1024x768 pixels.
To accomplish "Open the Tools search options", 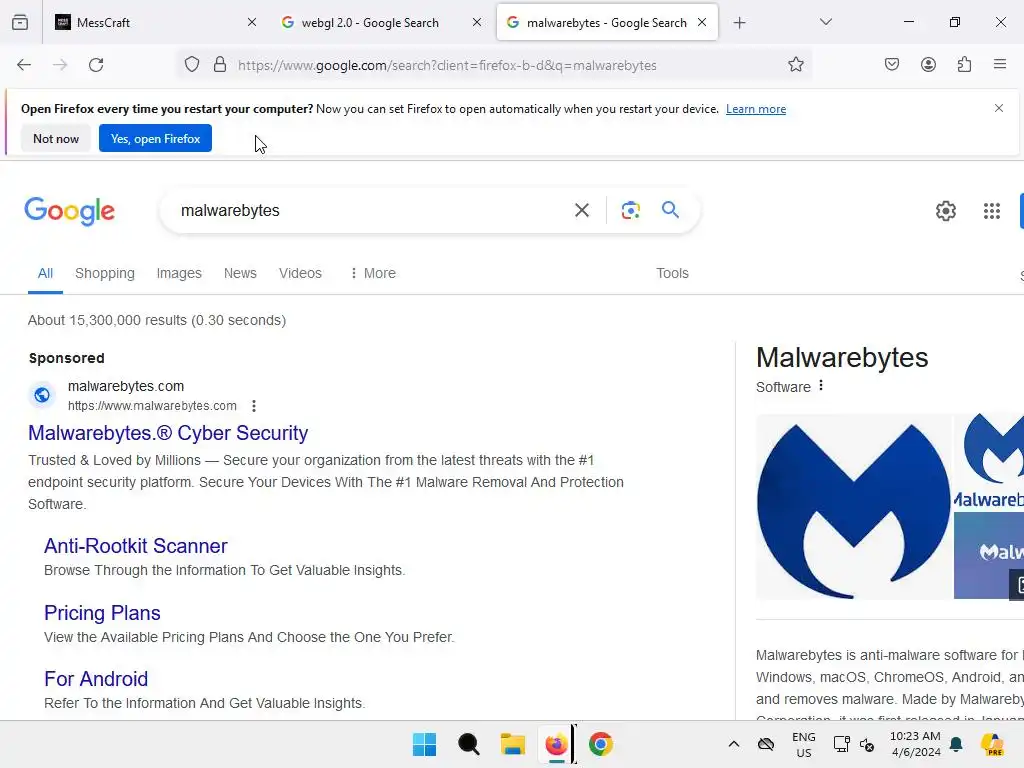I will [672, 273].
